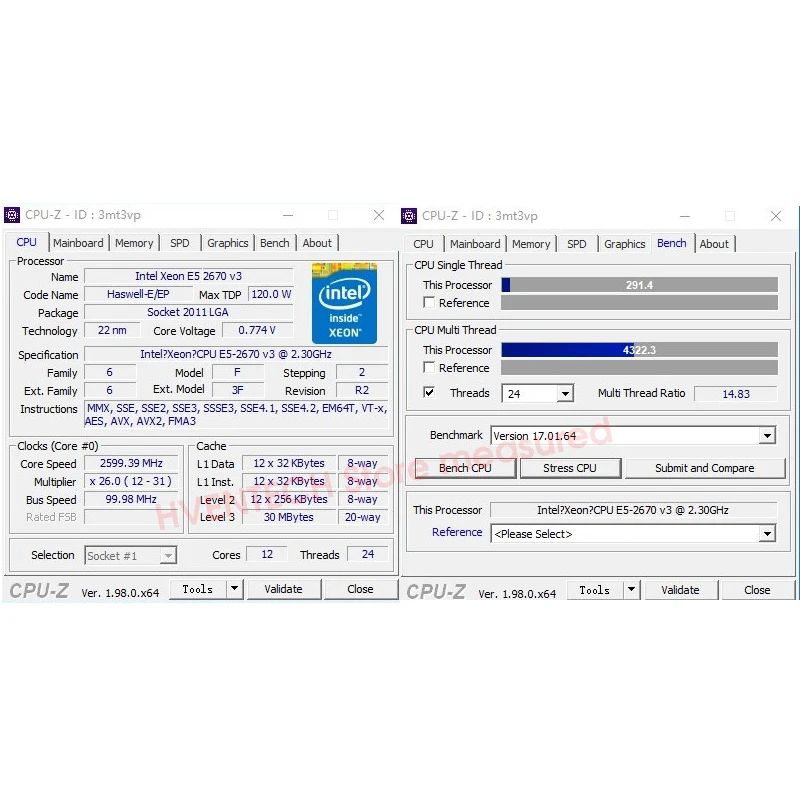Image resolution: width=800 pixels, height=800 pixels.
Task: Click the single thread progress bar showing 291.4
Action: (639, 285)
